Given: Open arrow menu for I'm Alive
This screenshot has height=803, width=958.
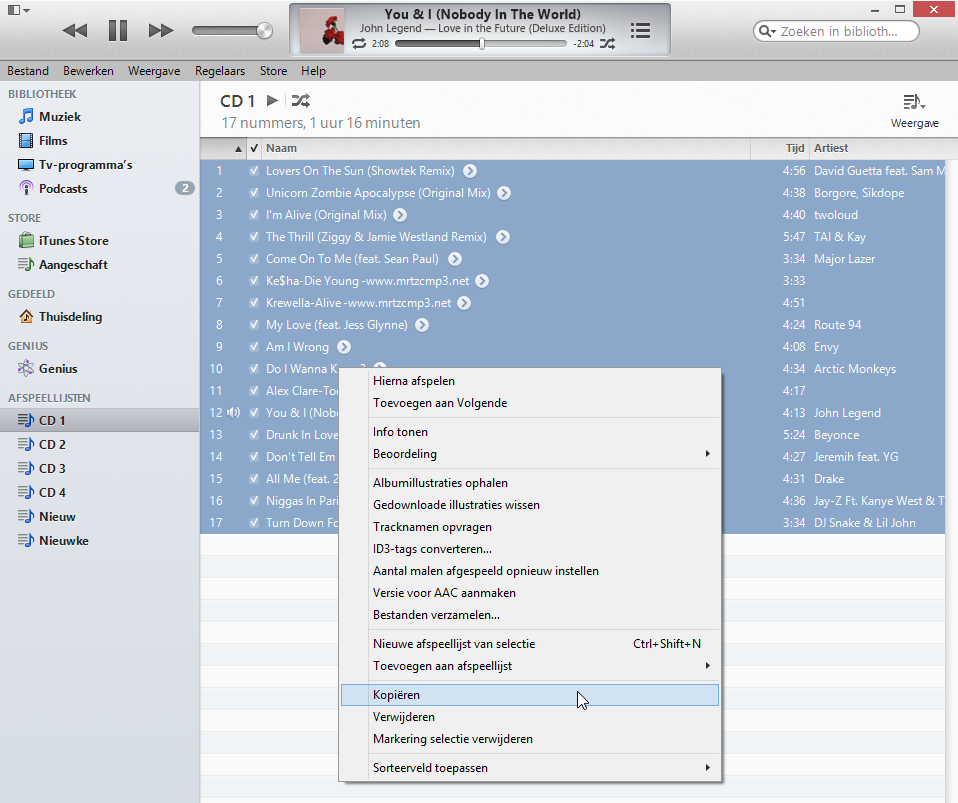Looking at the screenshot, I should [x=400, y=215].
